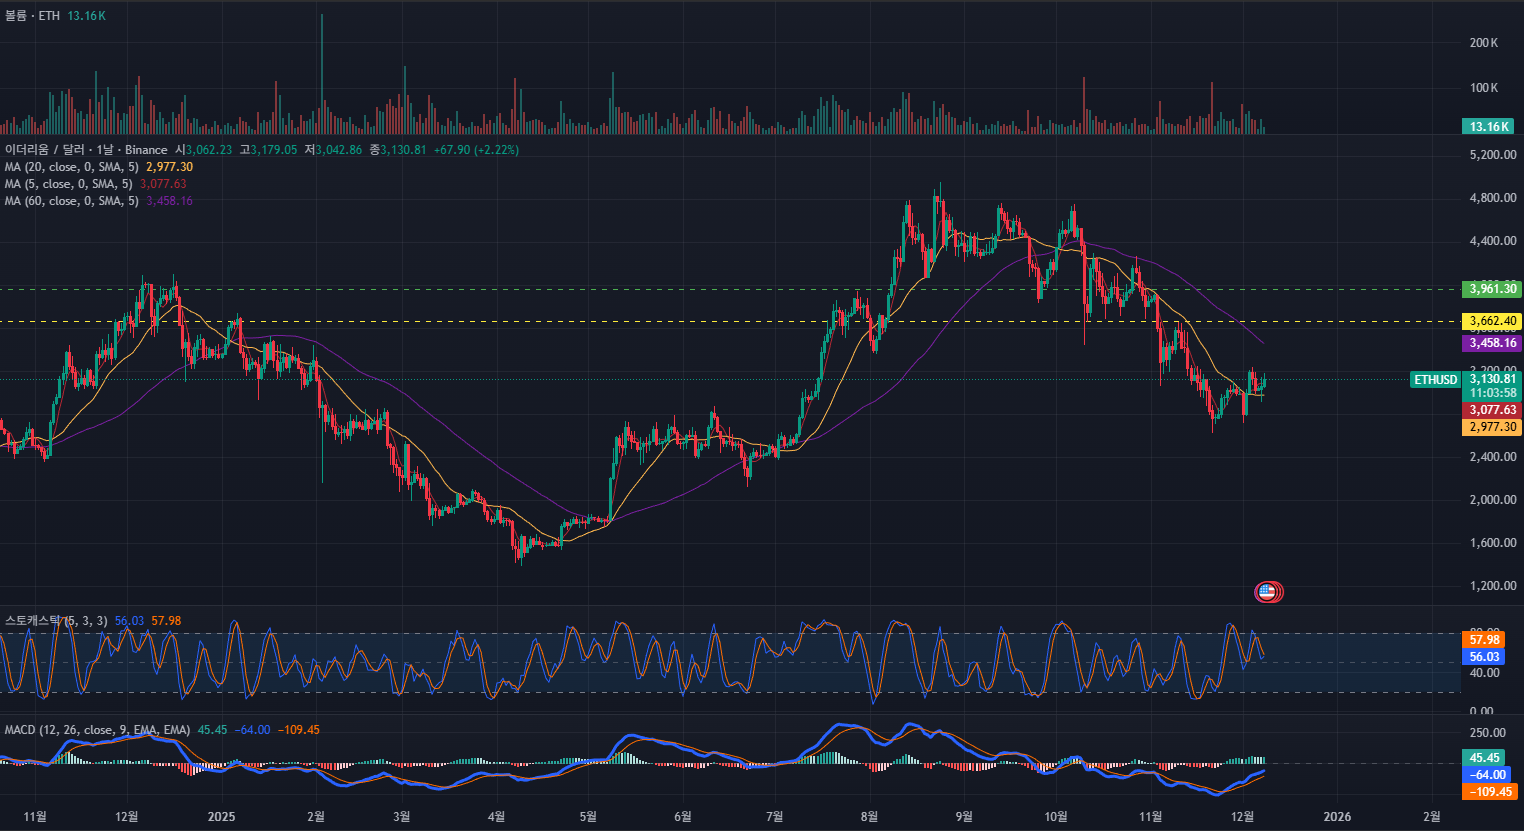The height and width of the screenshot is (831, 1524).
Task: Click the 40.00 stochastic scale label
Action: pyautogui.click(x=1484, y=673)
